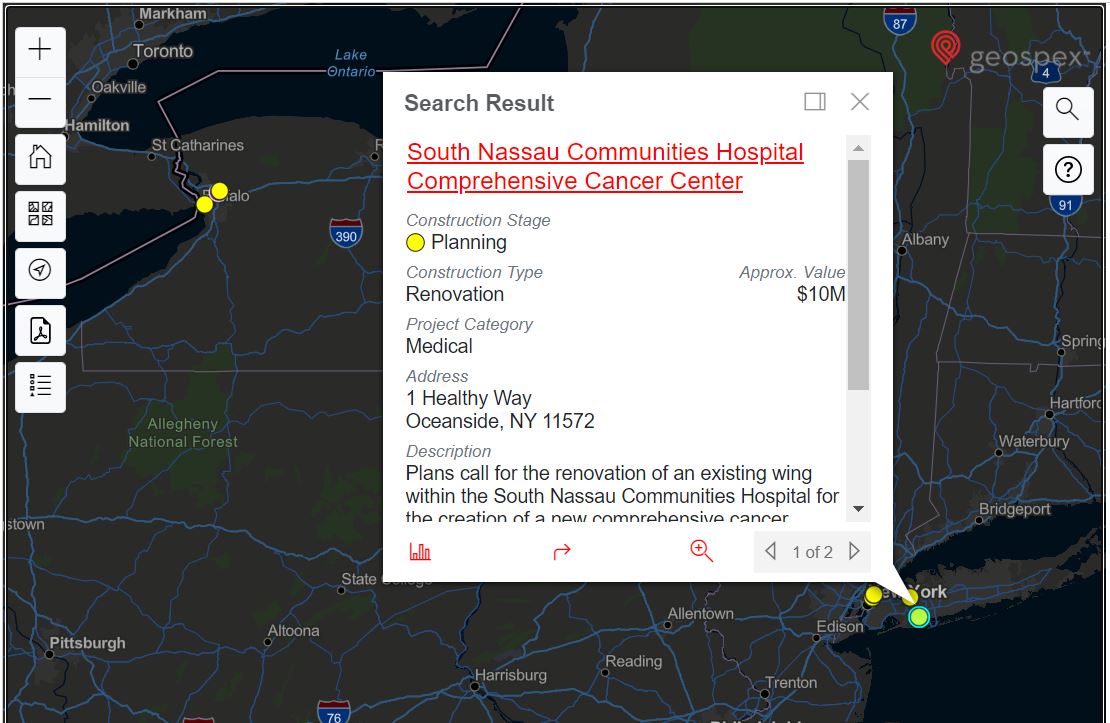Click the popup scrollbar up arrow

[x=858, y=148]
